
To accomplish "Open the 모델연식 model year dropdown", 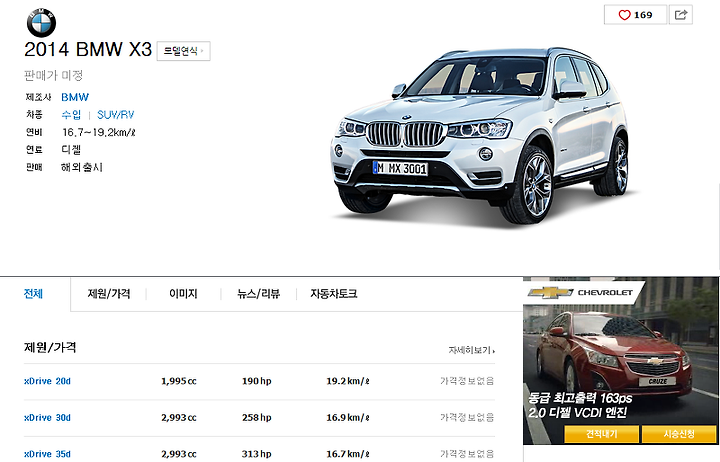I will (183, 51).
